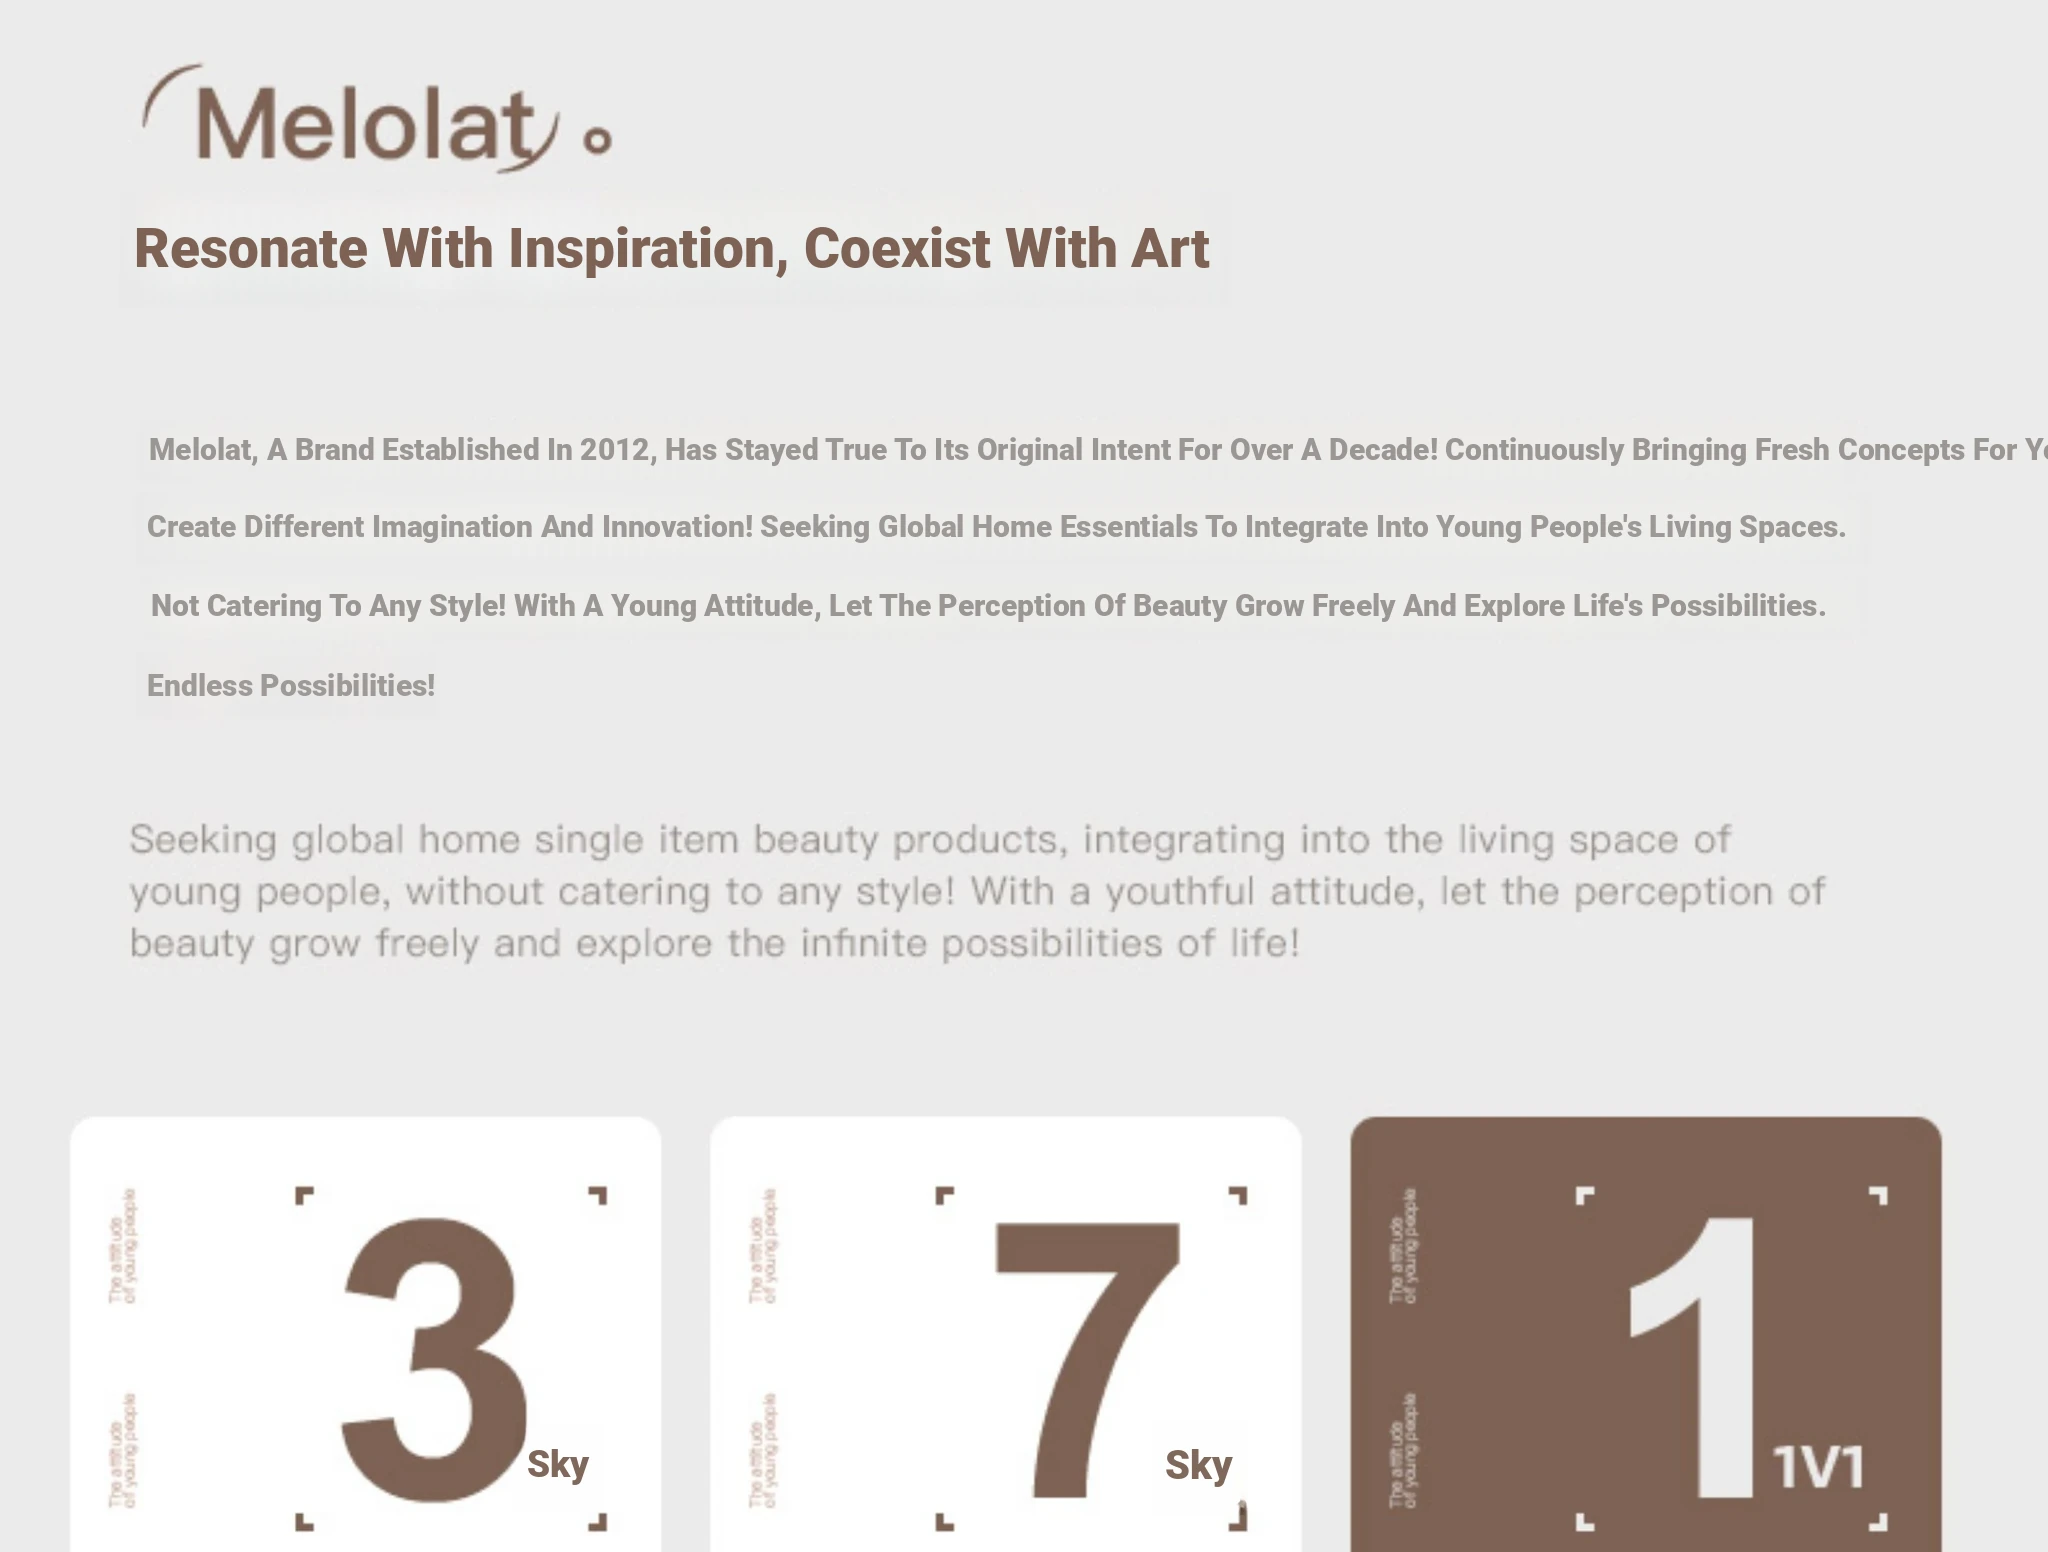Click the small circle beside the Melolat logo
2048x1552 pixels.
pos(597,141)
